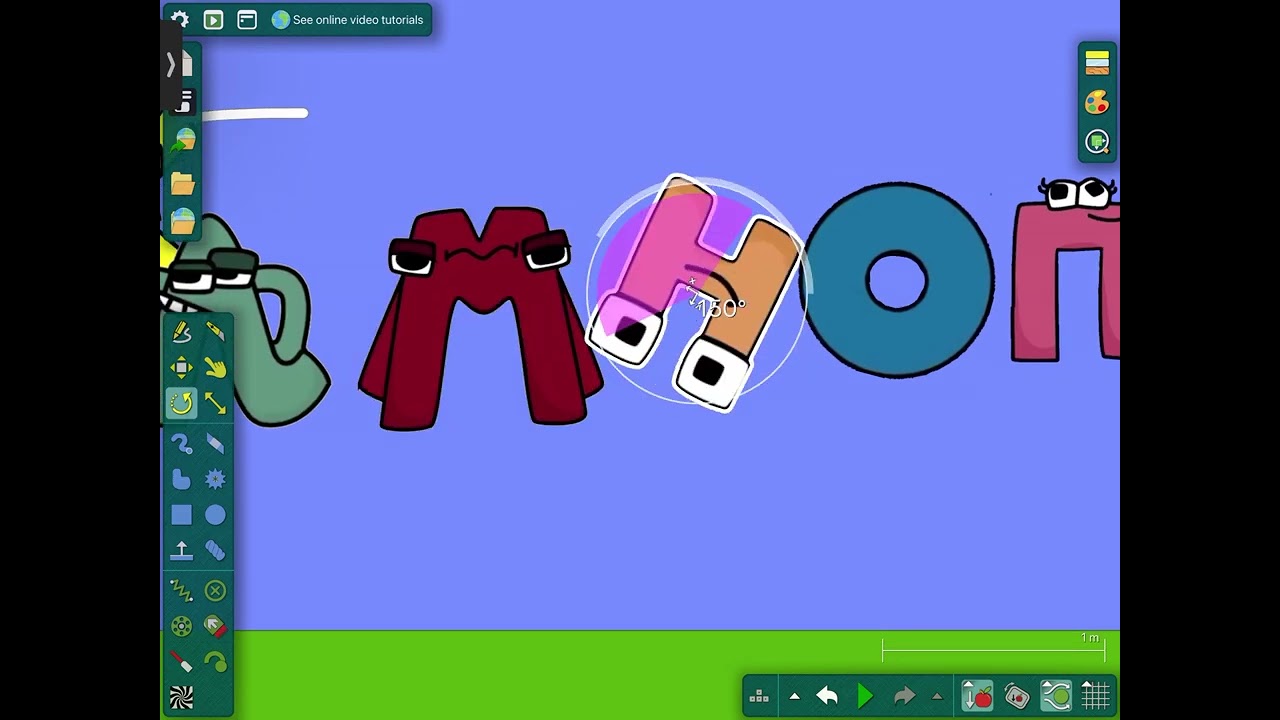Undo the last action

point(827,696)
